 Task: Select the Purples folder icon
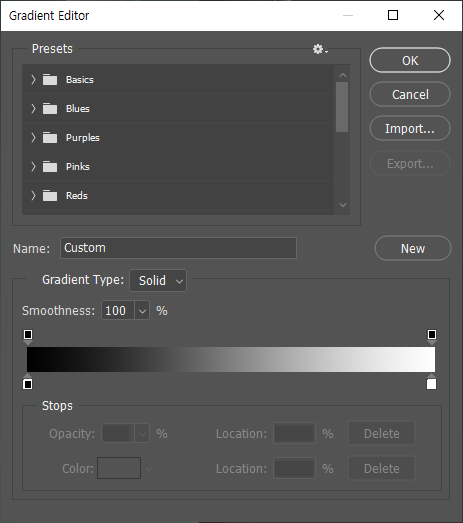[50, 138]
